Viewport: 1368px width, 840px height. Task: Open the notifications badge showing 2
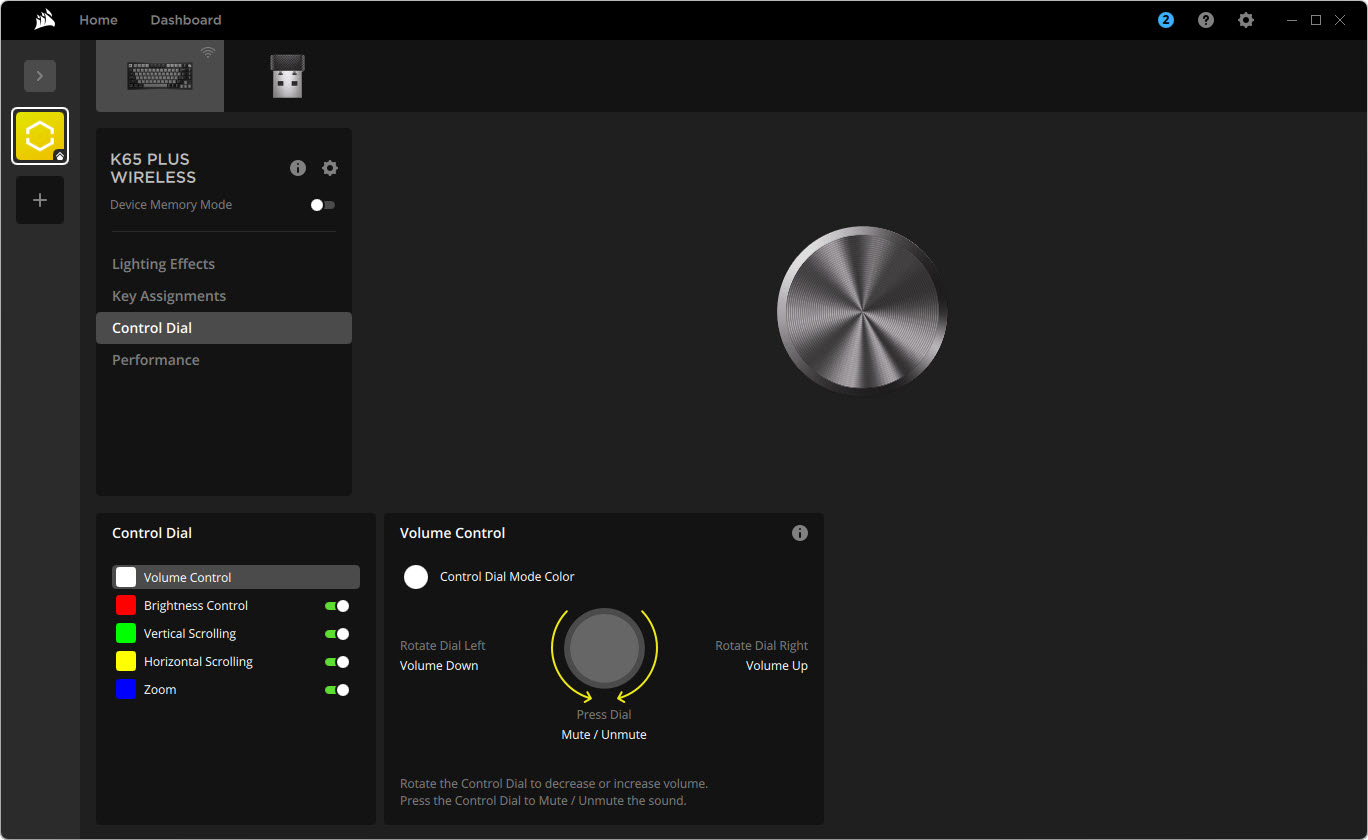pos(1166,20)
